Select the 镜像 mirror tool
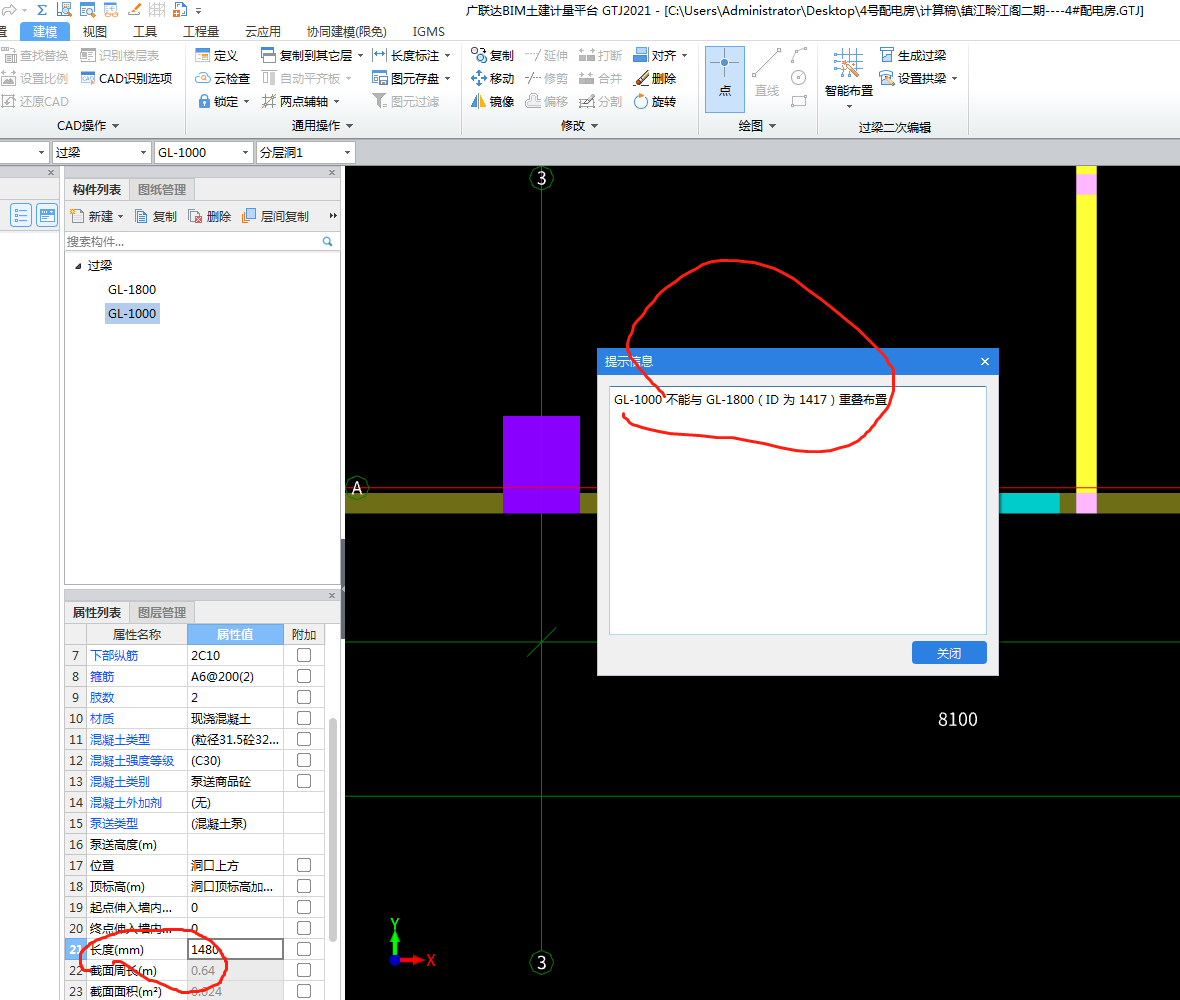This screenshot has height=1000, width=1180. point(493,102)
